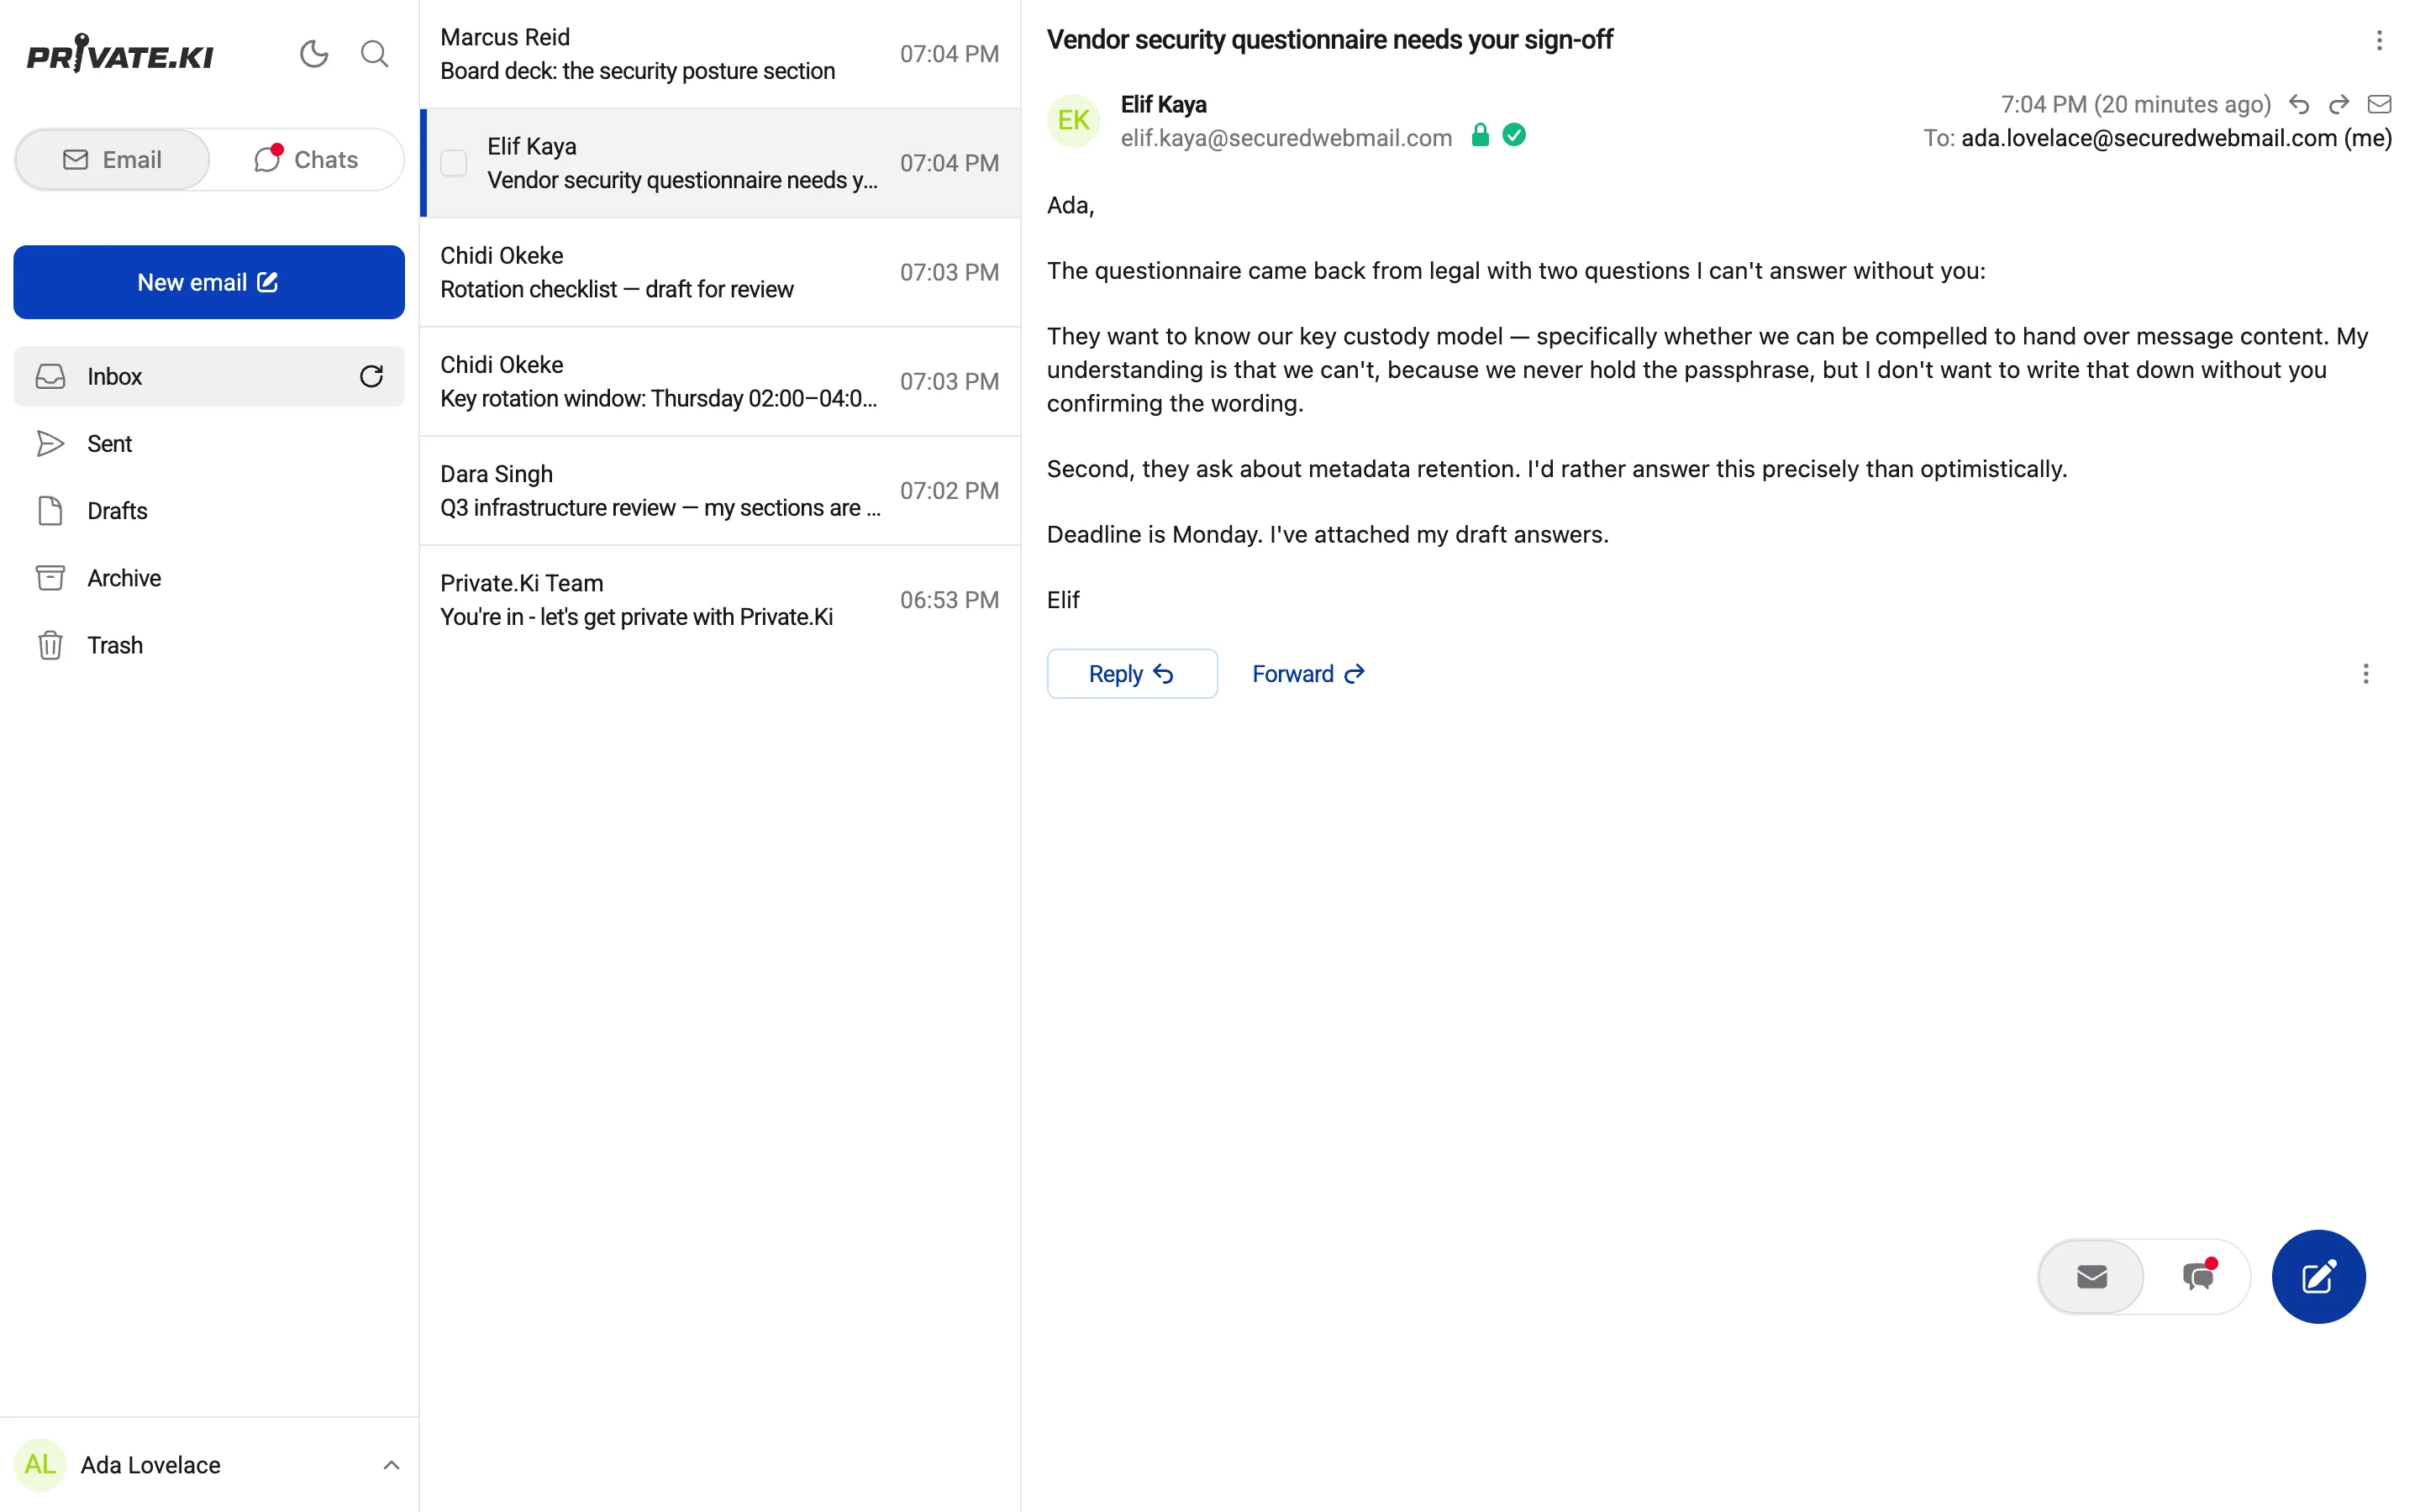Screen dimensions: 2420x1512
Task: Switch to the floating mail view toggle
Action: (x=2091, y=1276)
